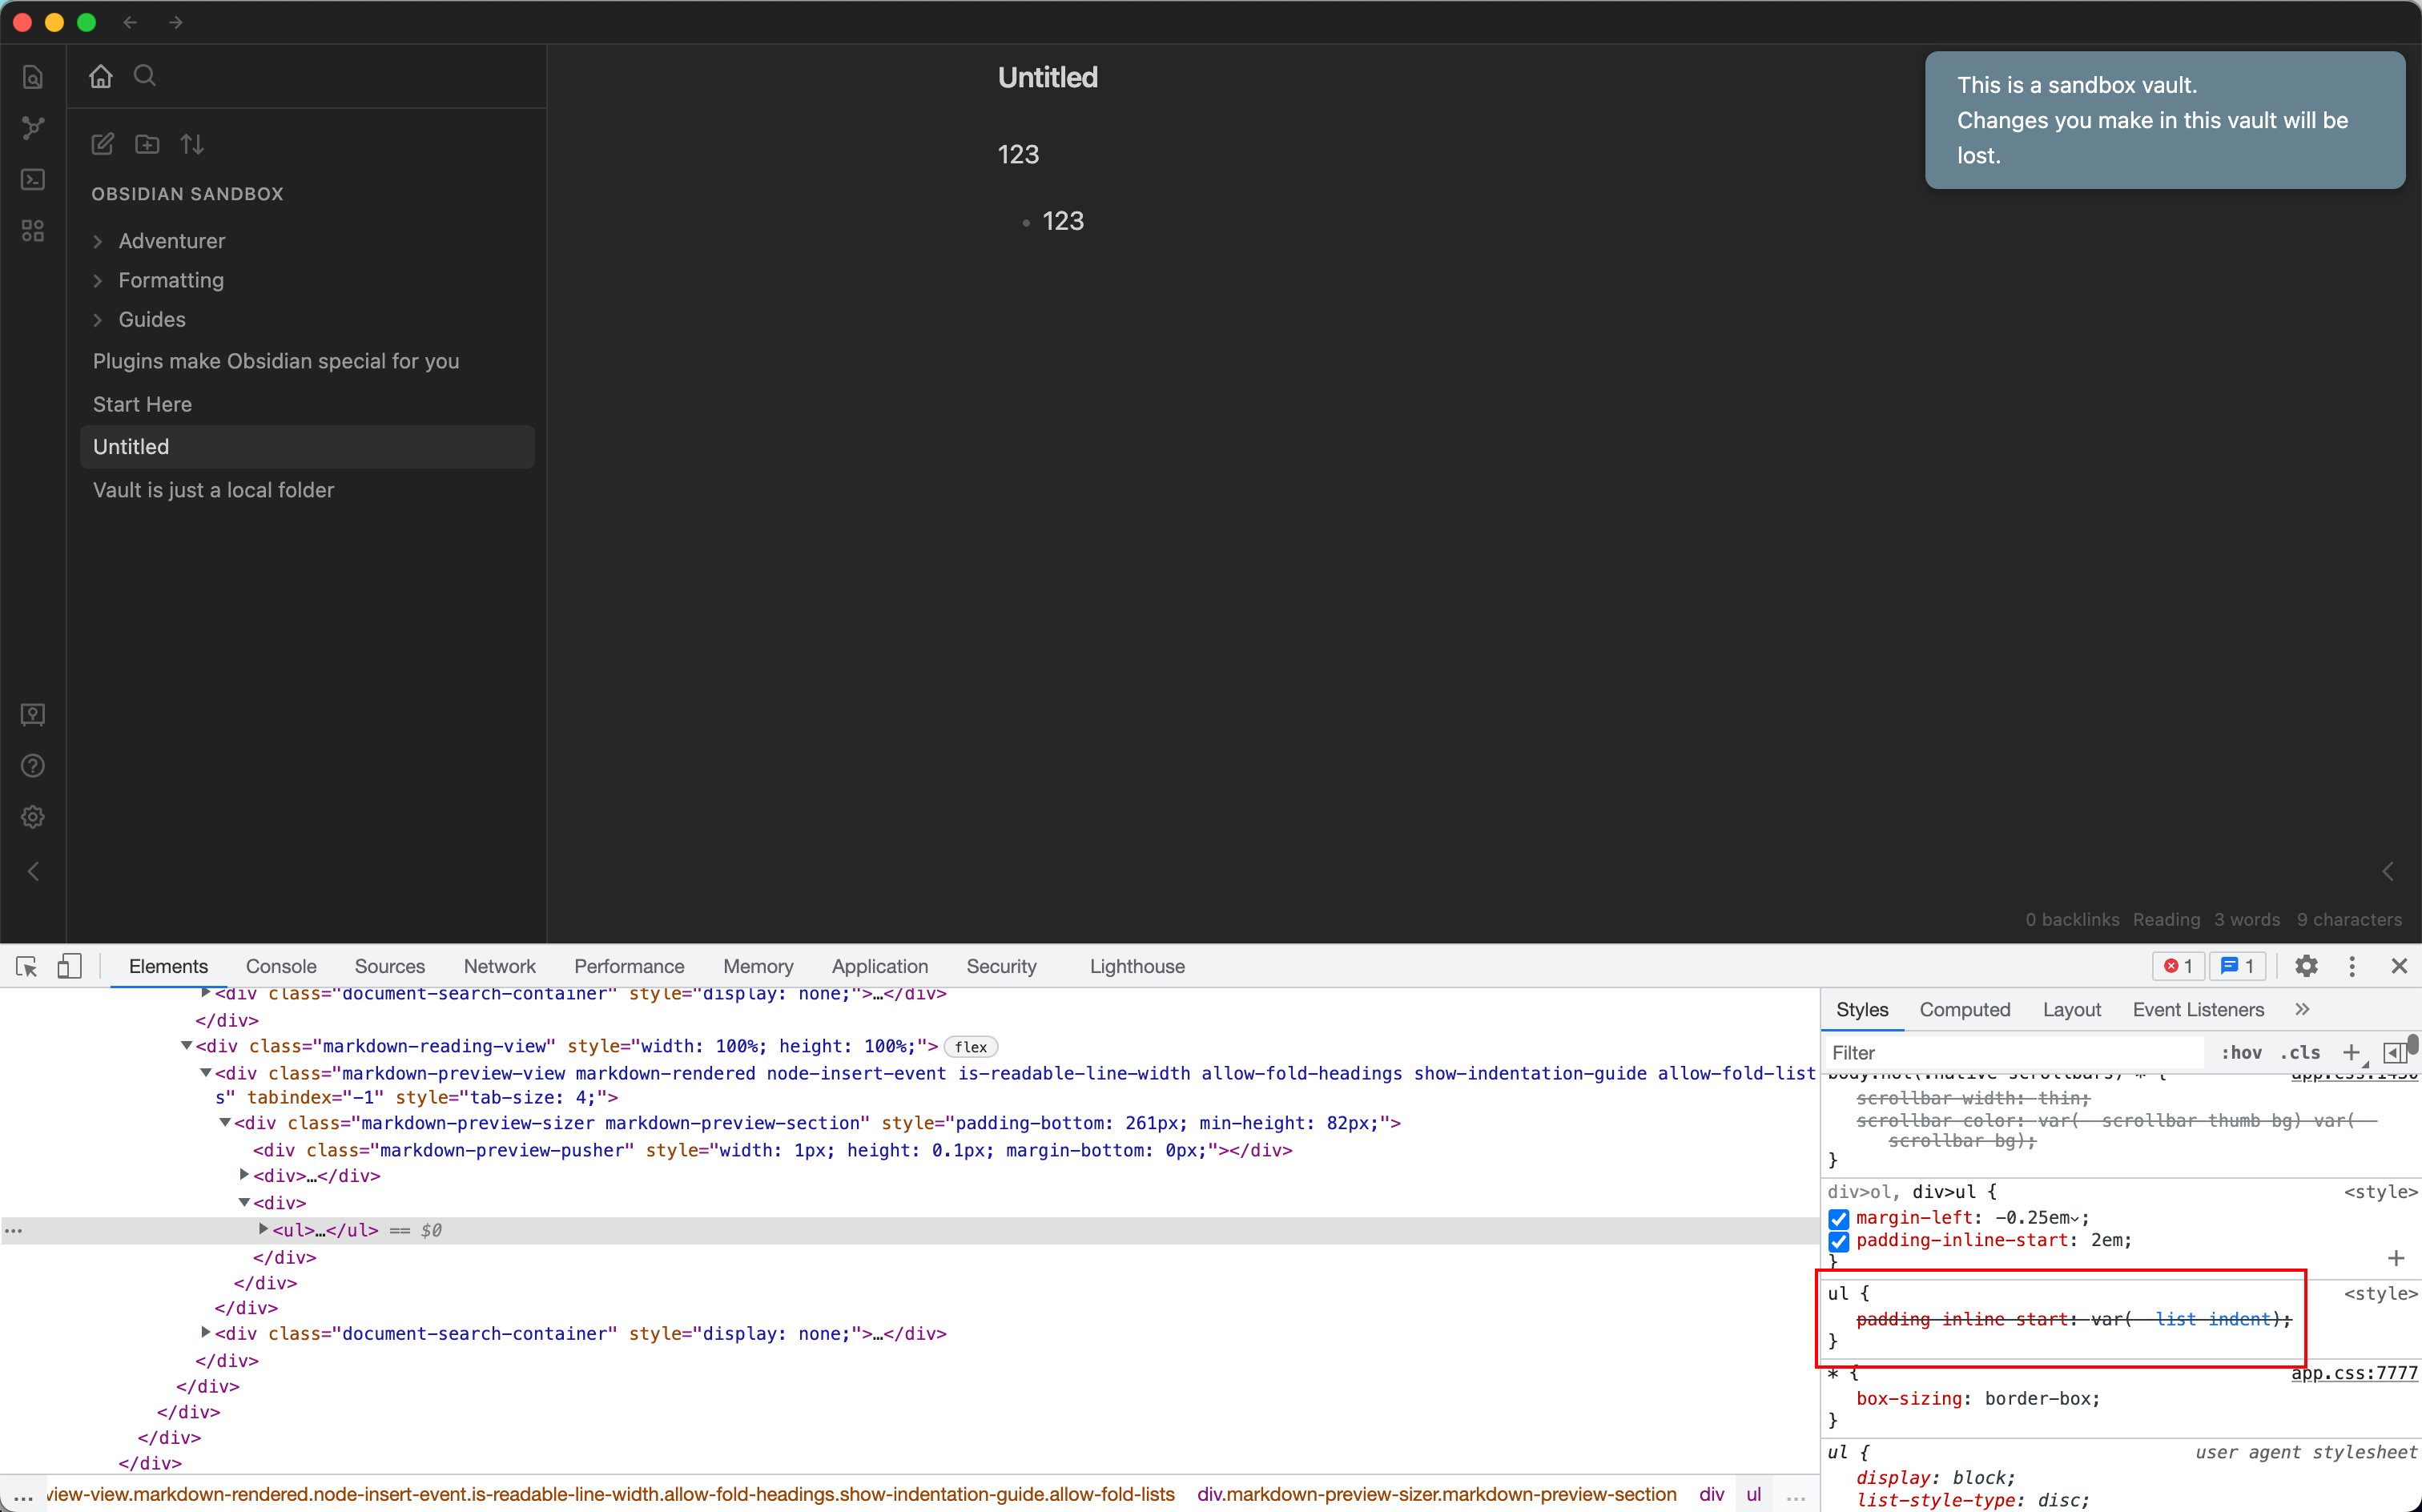Collapse the markdown-reading-view div in Elements
This screenshot has width=2422, height=1512.
click(187, 1046)
